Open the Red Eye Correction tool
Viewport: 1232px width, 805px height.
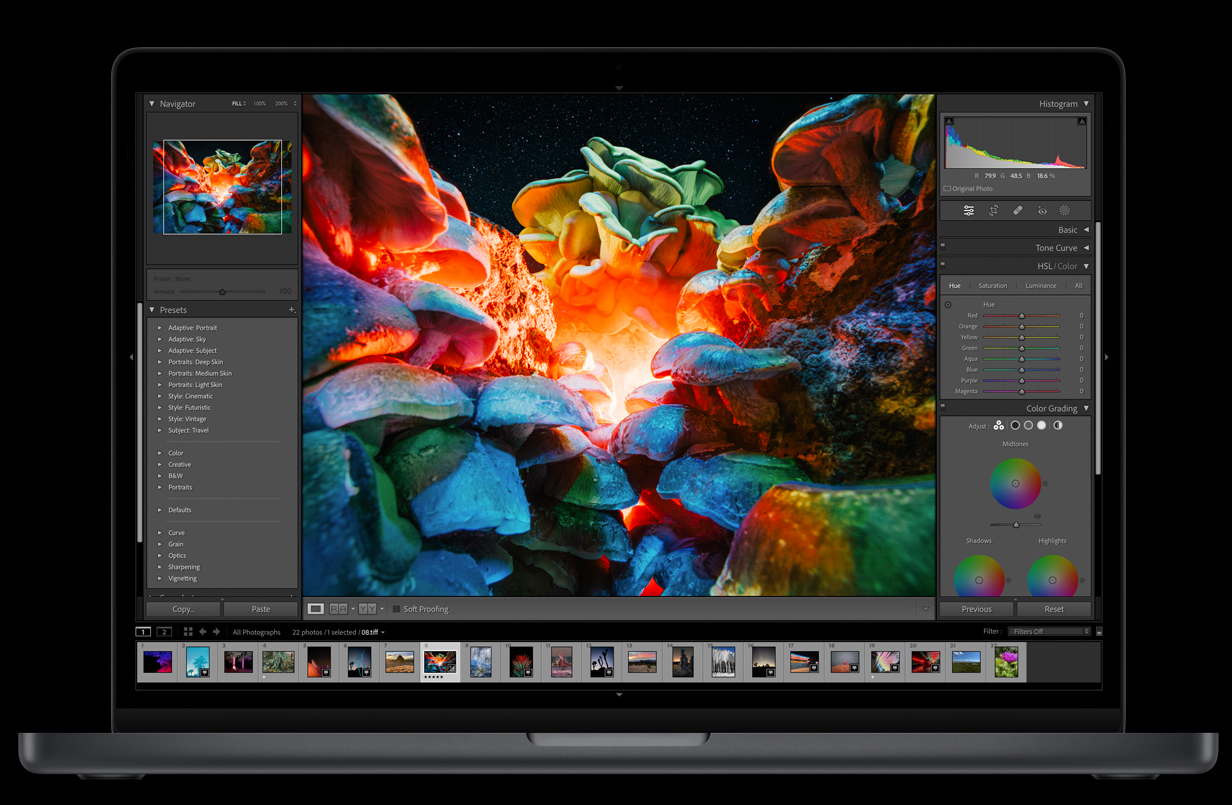tap(1041, 211)
